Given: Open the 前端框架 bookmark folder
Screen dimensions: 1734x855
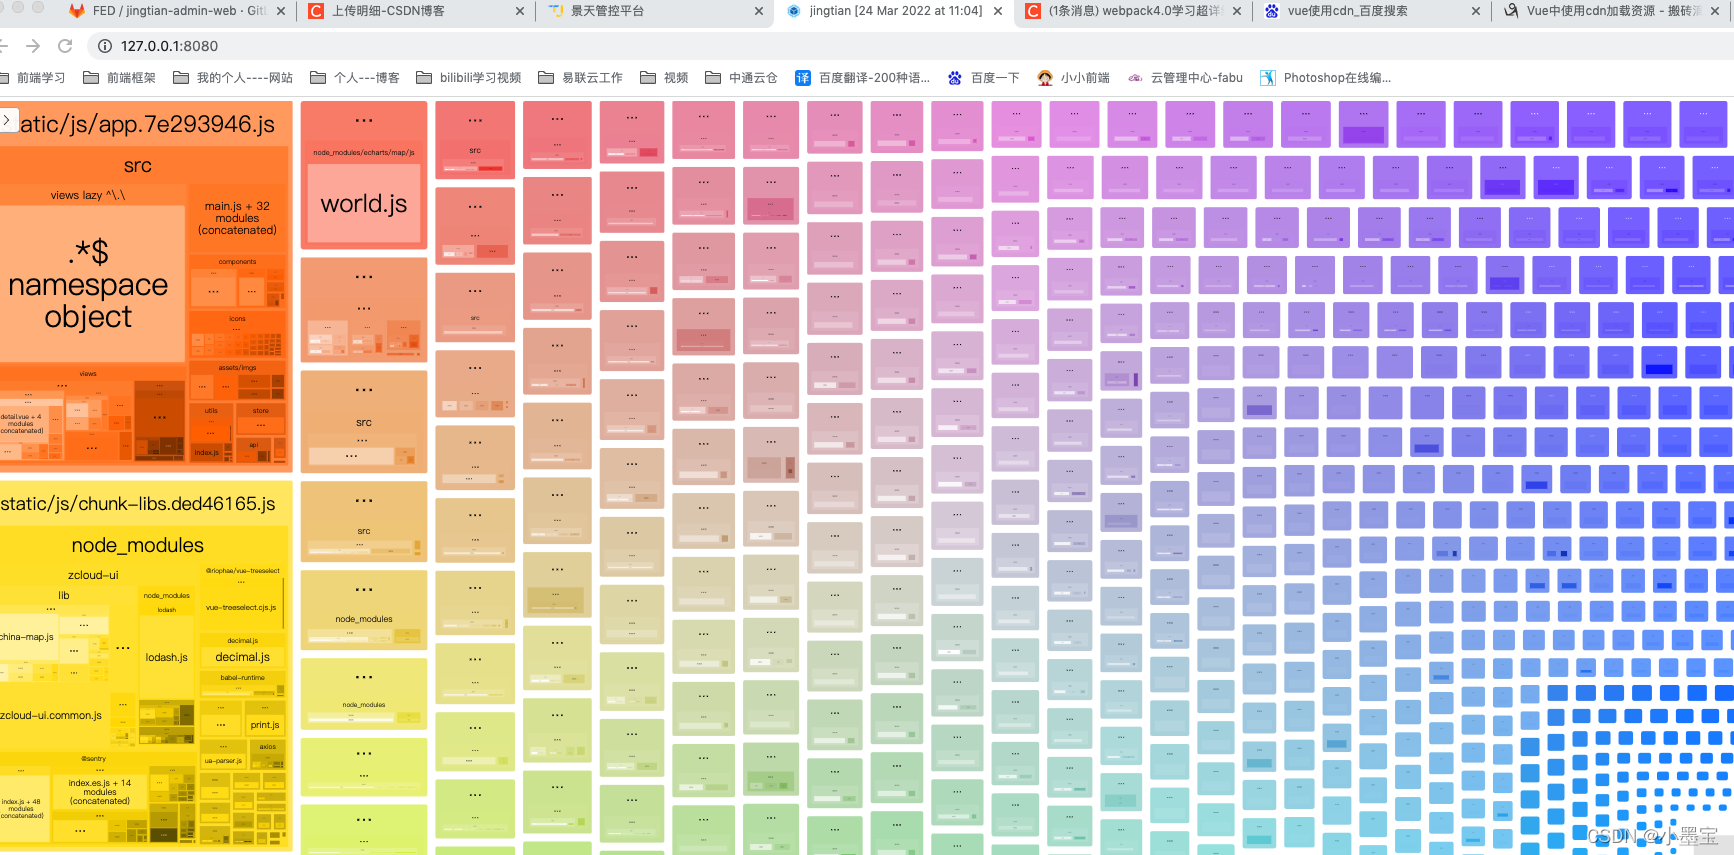Looking at the screenshot, I should (x=119, y=78).
